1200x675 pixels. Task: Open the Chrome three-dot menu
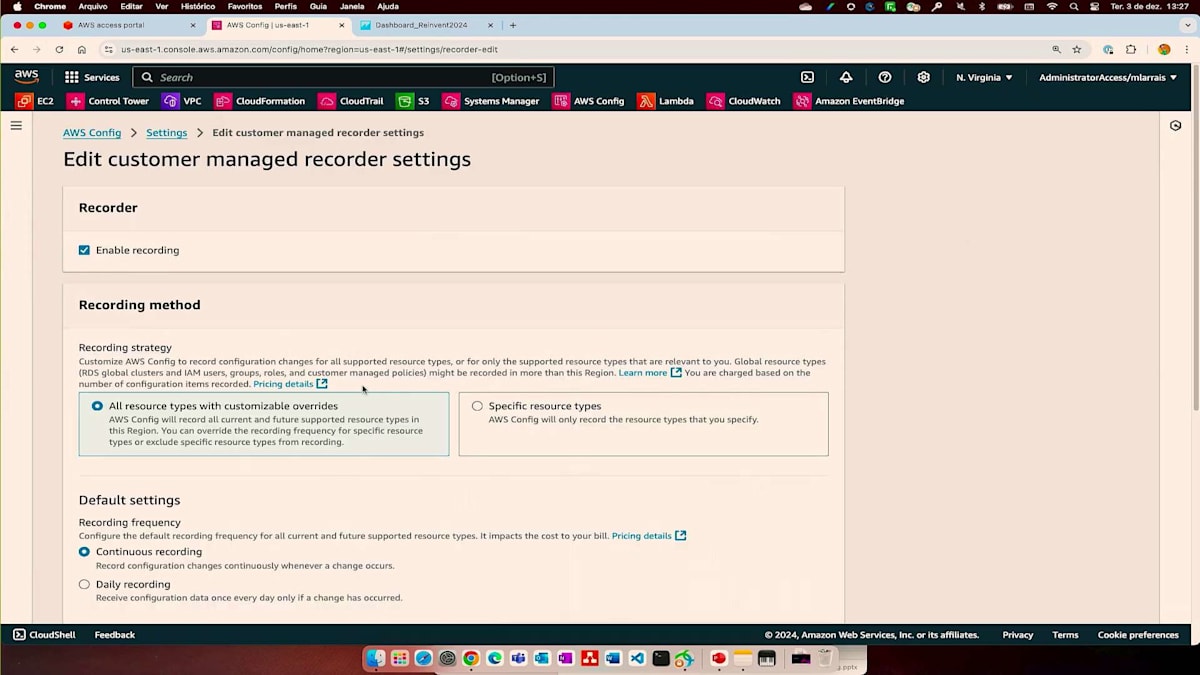(1186, 49)
